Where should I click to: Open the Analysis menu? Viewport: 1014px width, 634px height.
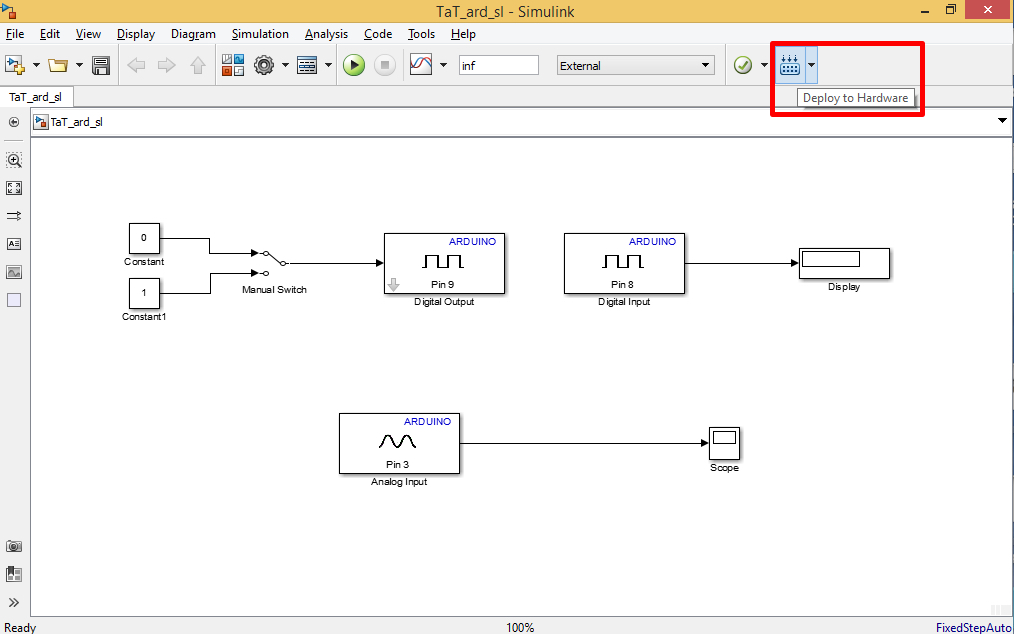[327, 34]
